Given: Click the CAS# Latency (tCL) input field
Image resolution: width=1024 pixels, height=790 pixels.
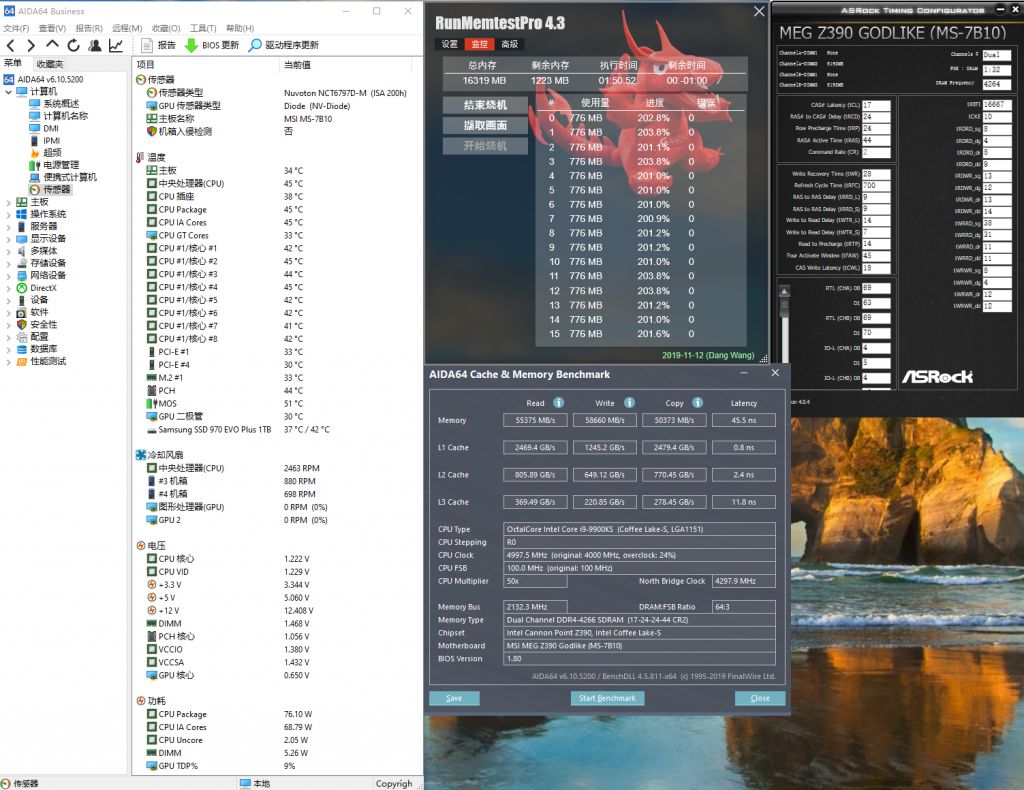Looking at the screenshot, I should pyautogui.click(x=874, y=105).
